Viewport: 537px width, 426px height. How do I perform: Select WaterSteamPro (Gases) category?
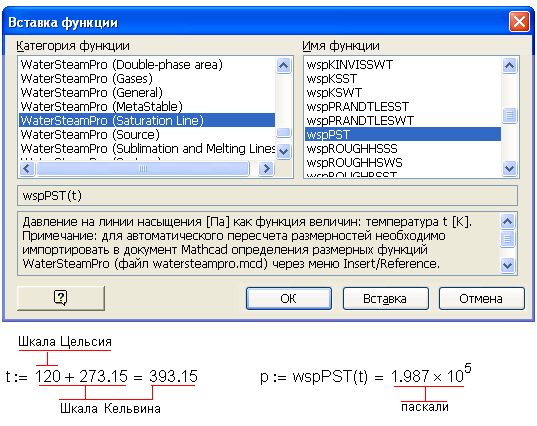(x=147, y=78)
